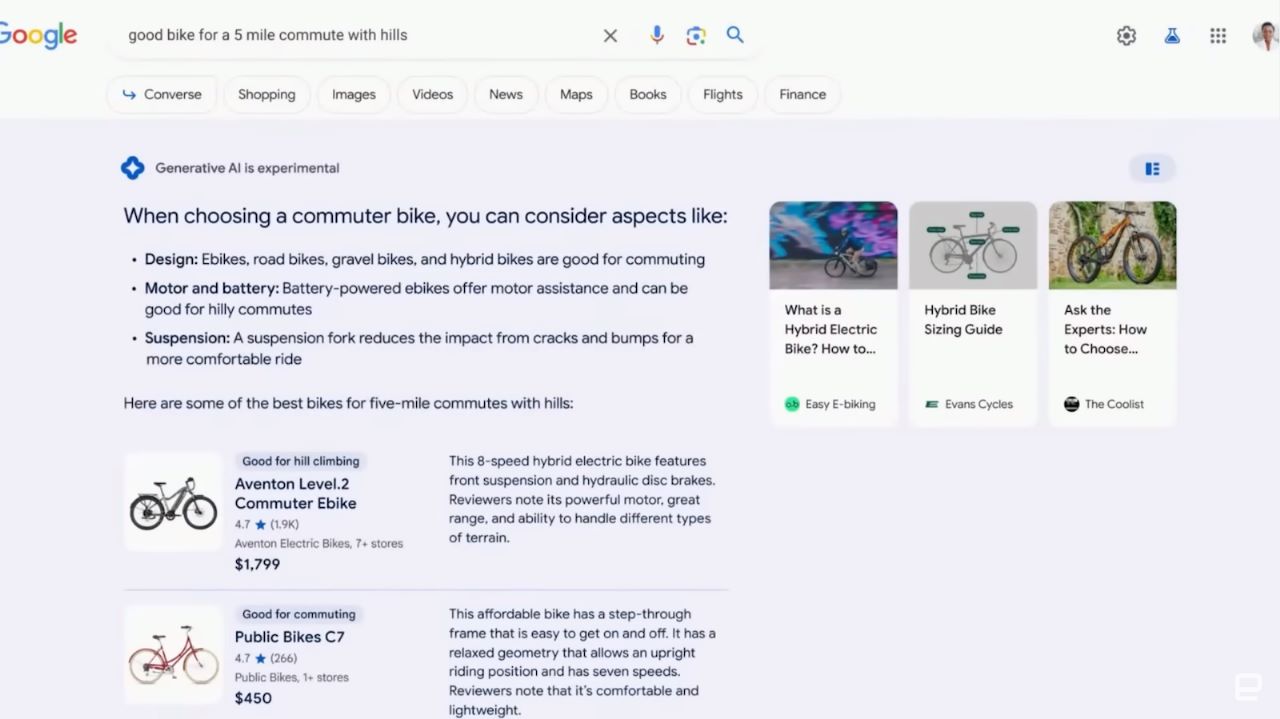
Task: Open the Google apps grid
Action: [1217, 36]
